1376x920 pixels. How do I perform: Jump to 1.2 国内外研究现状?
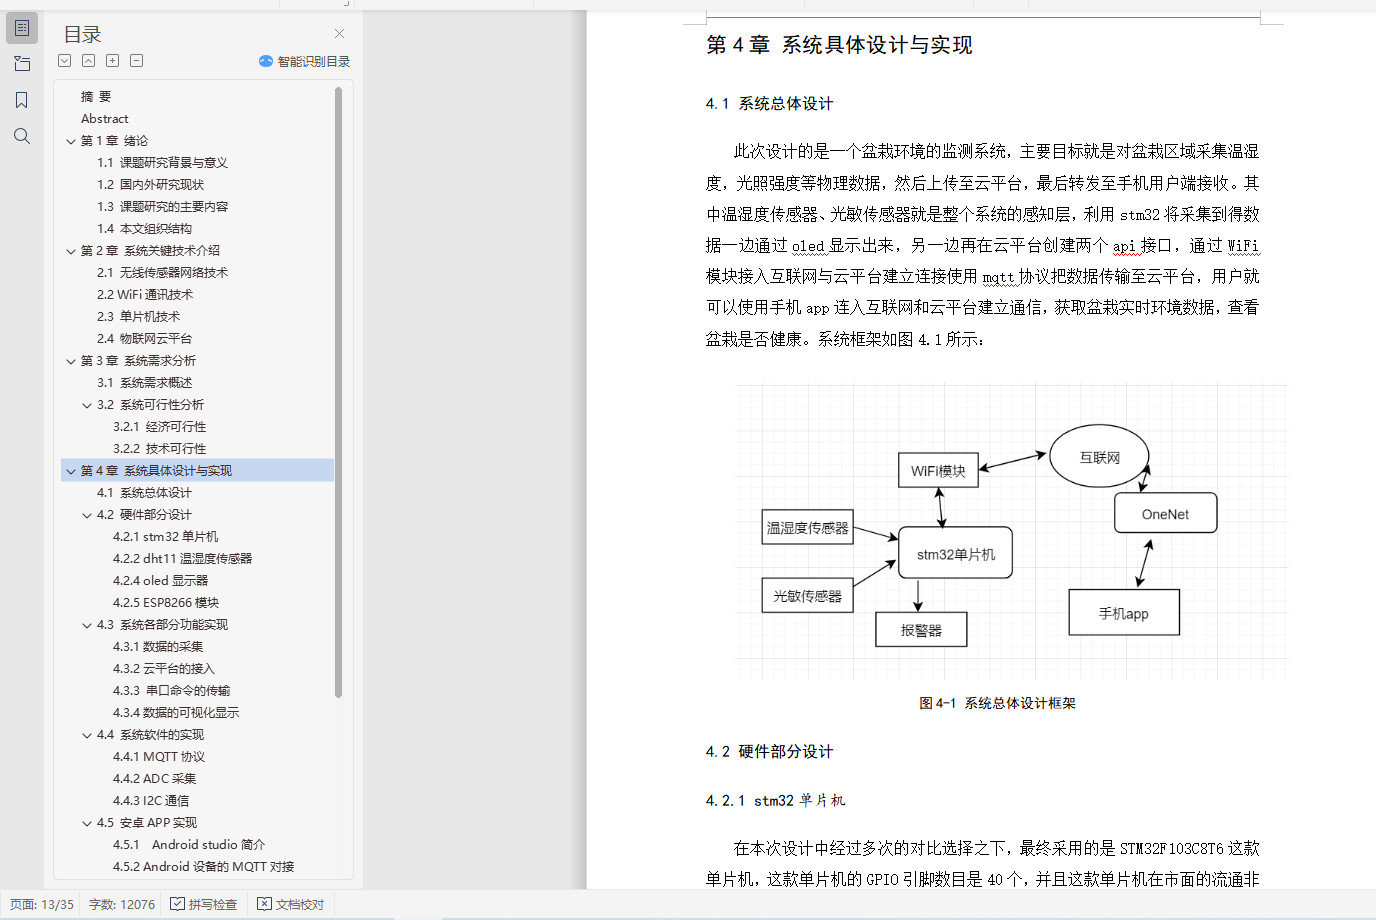click(150, 185)
